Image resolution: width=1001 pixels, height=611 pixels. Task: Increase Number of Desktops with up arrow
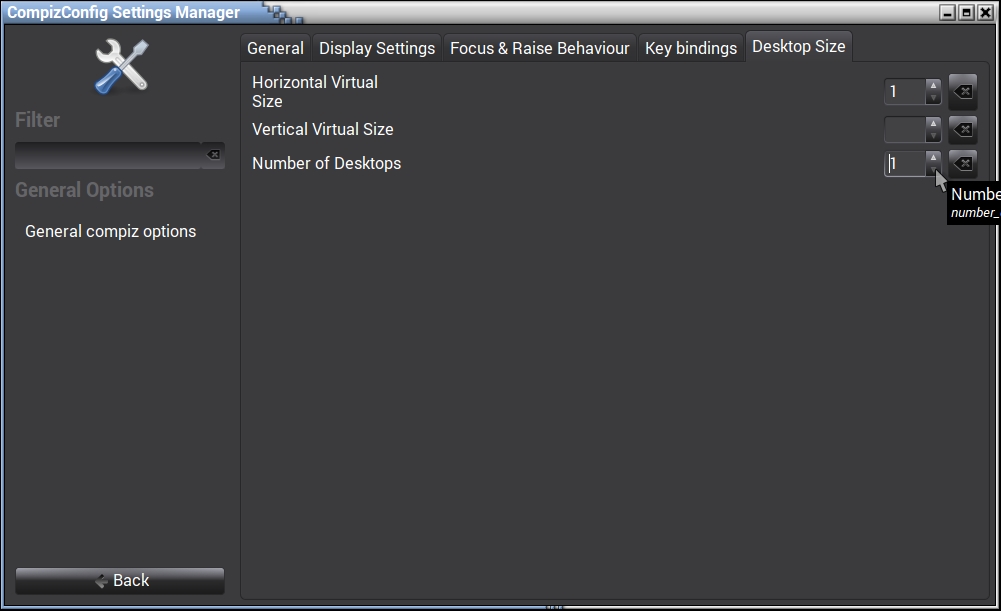click(x=933, y=157)
